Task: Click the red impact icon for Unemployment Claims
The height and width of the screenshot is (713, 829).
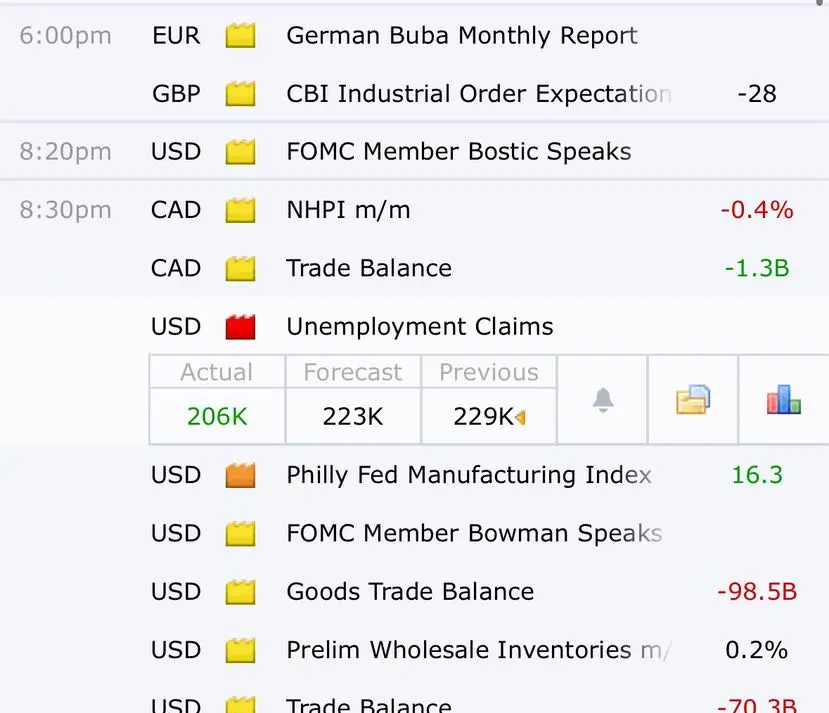Action: coord(240,327)
